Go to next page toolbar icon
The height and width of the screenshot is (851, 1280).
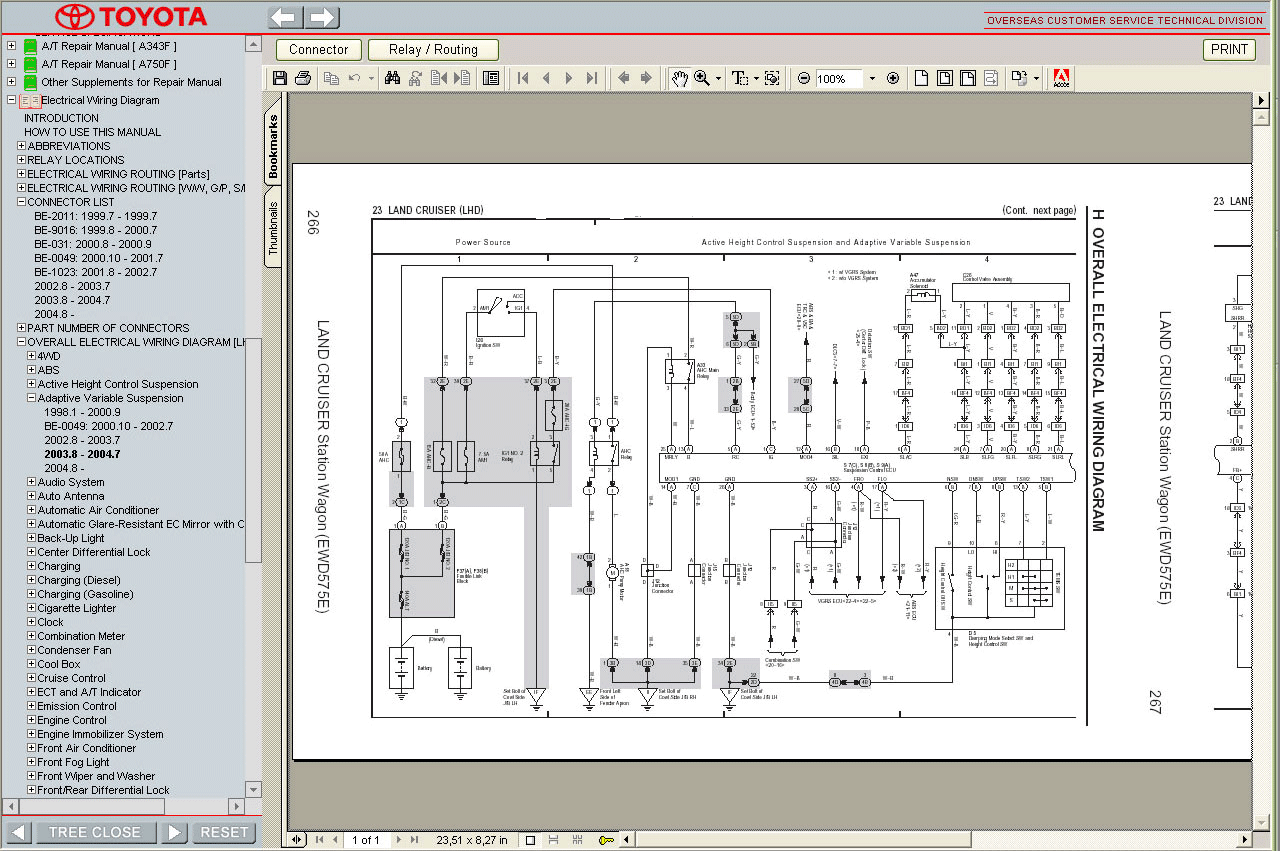569,78
